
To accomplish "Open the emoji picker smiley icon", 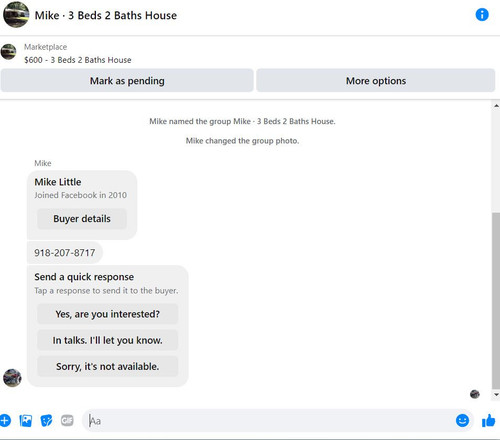I will click(462, 420).
